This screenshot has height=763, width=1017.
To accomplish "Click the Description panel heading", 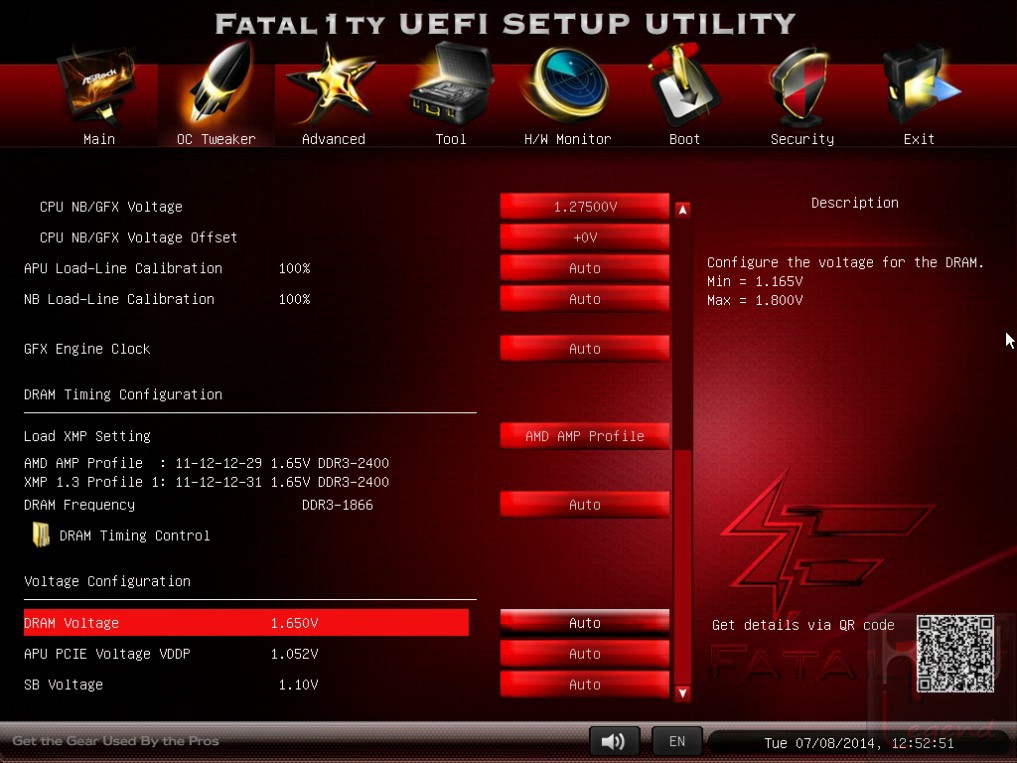I will [x=855, y=203].
